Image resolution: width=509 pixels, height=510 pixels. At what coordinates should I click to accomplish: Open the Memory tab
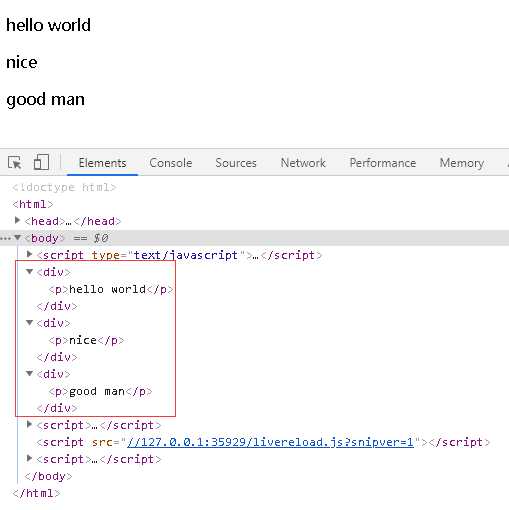pyautogui.click(x=462, y=163)
